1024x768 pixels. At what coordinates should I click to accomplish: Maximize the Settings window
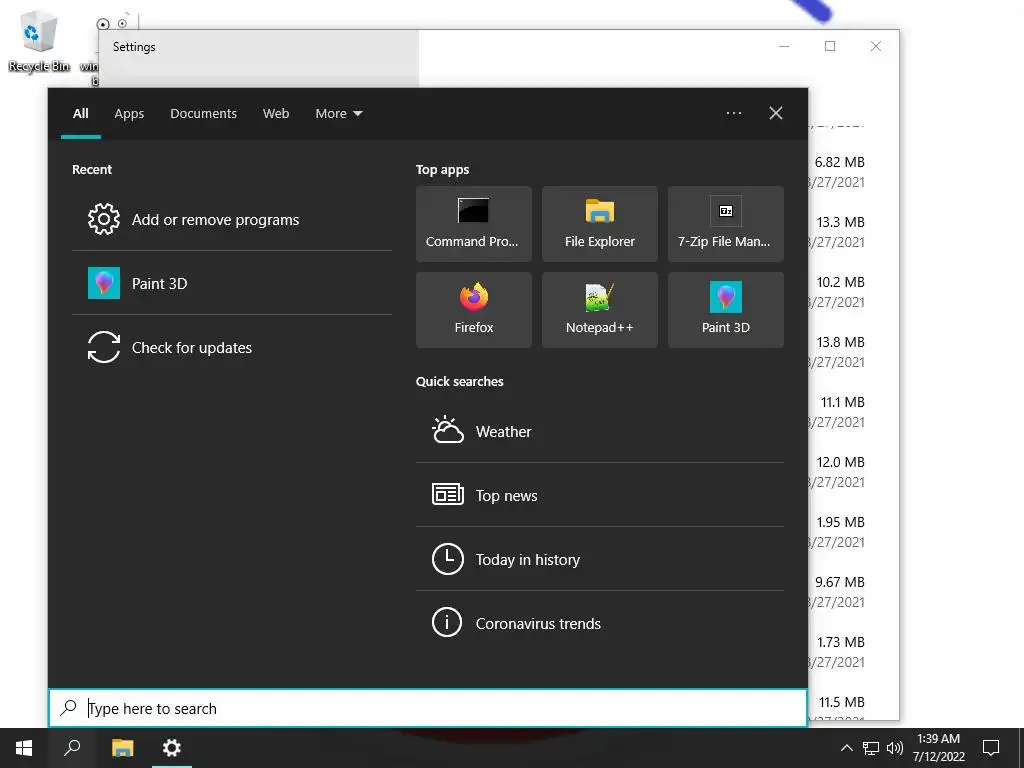click(x=830, y=46)
